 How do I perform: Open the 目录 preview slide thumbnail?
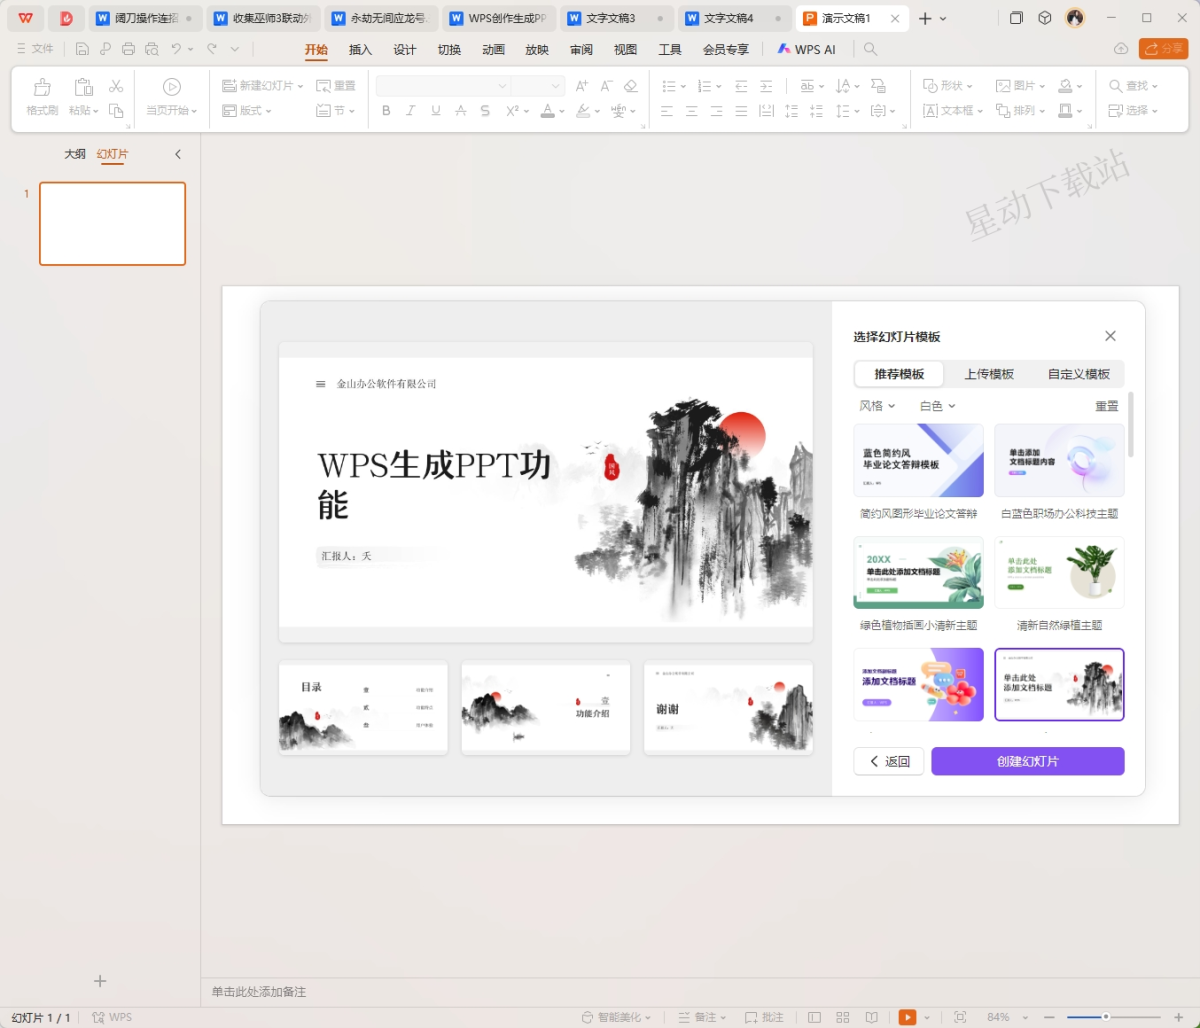[363, 707]
